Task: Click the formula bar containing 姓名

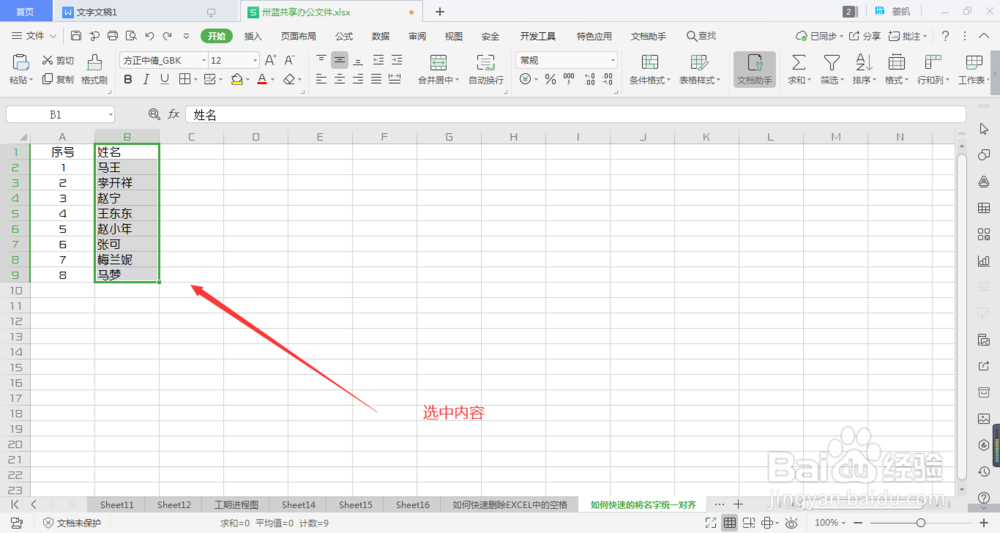Action: point(575,115)
